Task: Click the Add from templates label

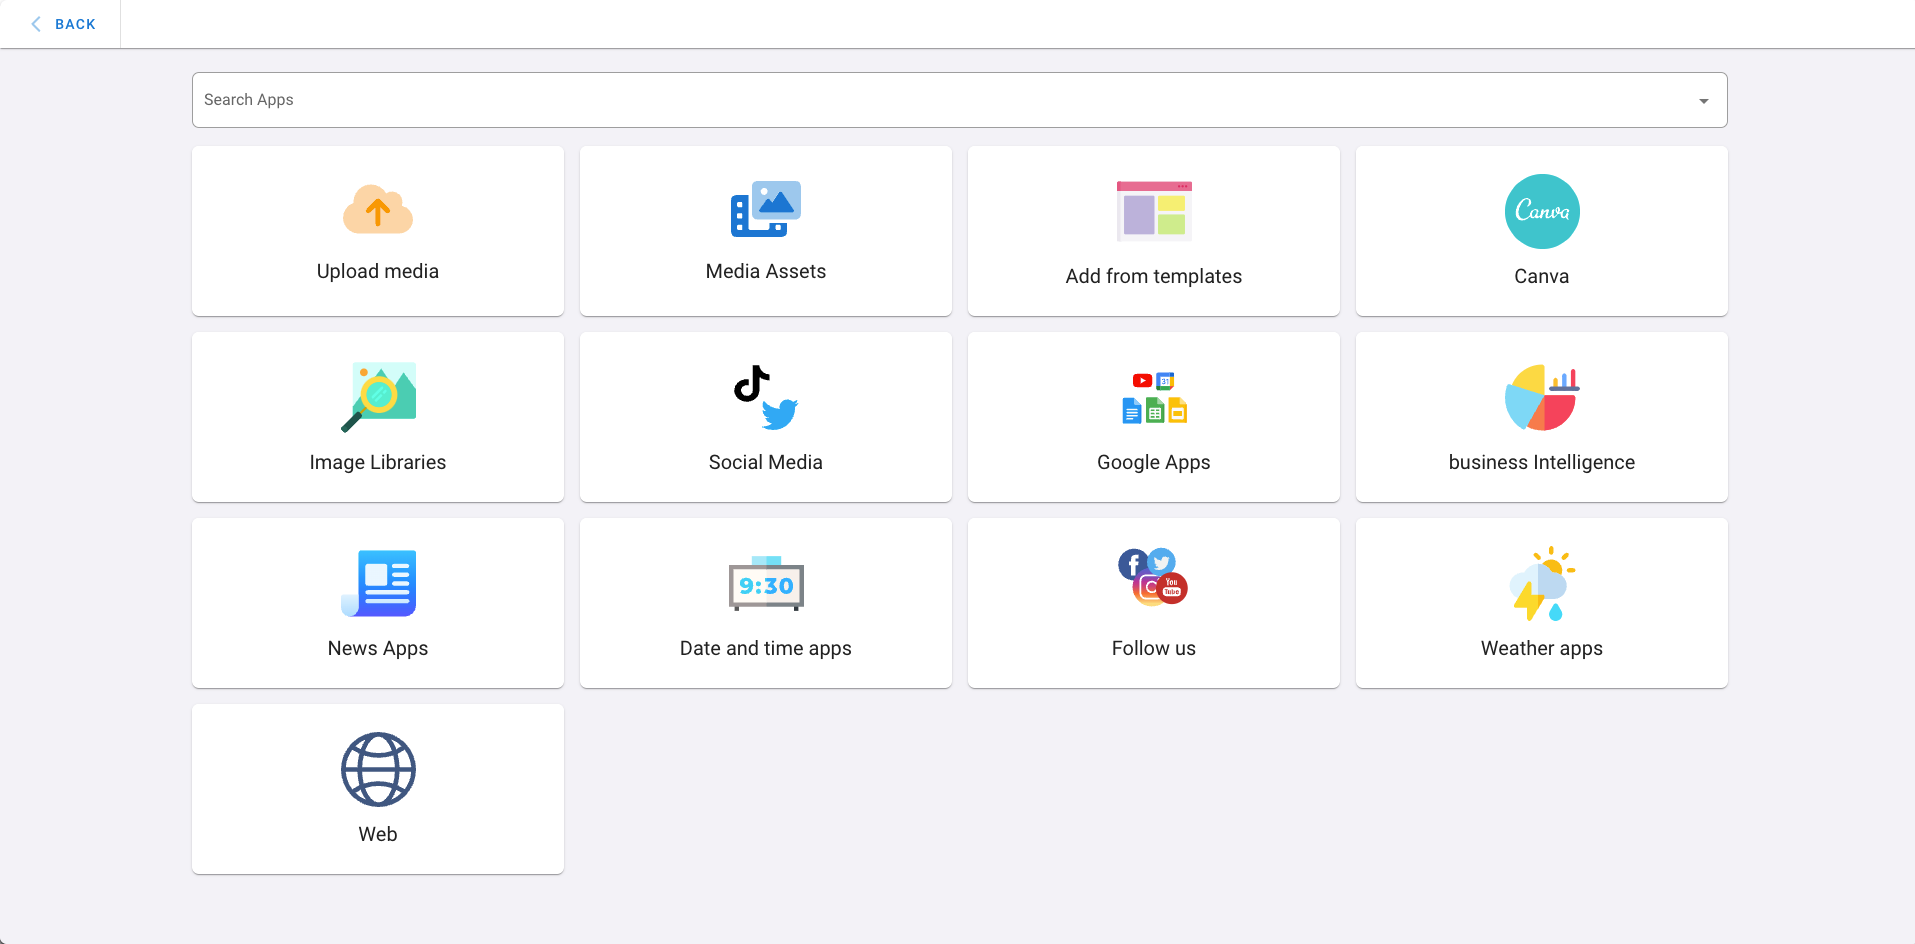Action: (1154, 276)
